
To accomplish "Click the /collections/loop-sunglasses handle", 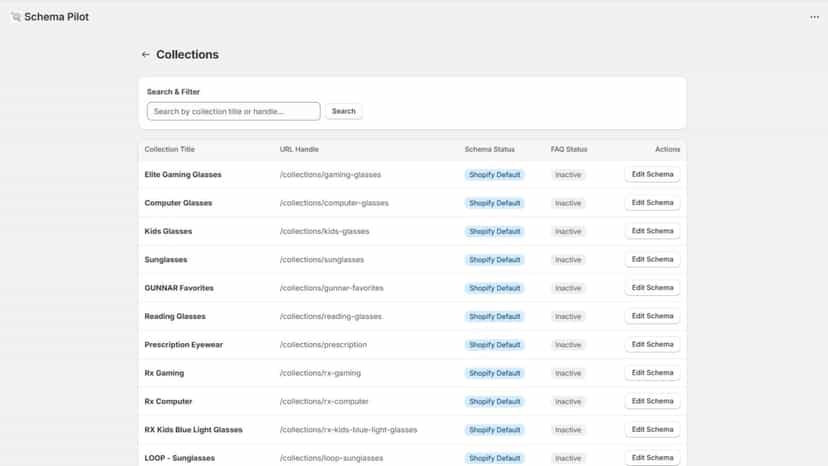I will tap(331, 458).
